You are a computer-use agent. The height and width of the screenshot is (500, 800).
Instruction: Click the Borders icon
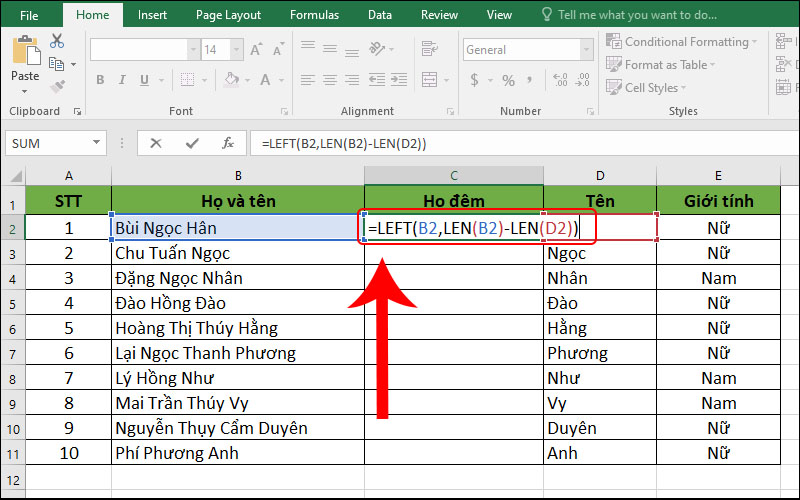[187, 80]
